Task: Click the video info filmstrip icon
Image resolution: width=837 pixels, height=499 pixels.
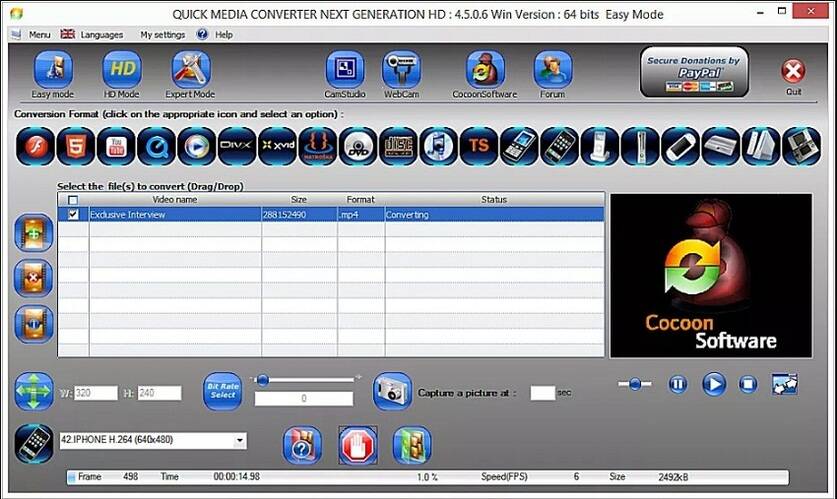Action: click(34, 323)
